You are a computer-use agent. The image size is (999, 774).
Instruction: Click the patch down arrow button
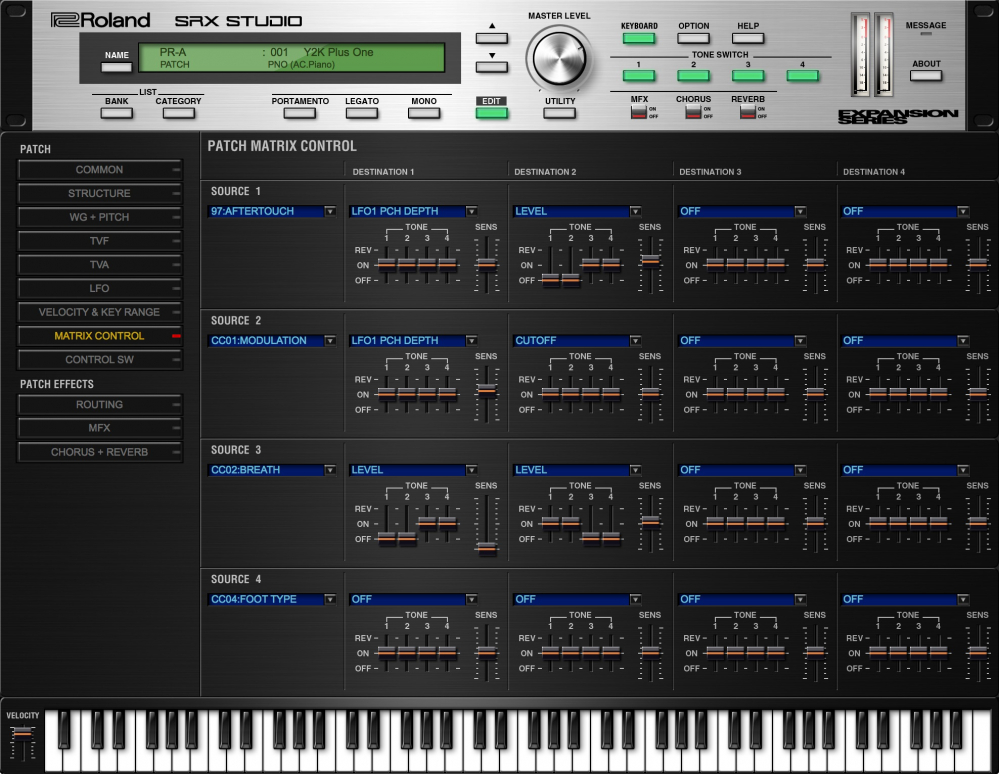(x=491, y=67)
